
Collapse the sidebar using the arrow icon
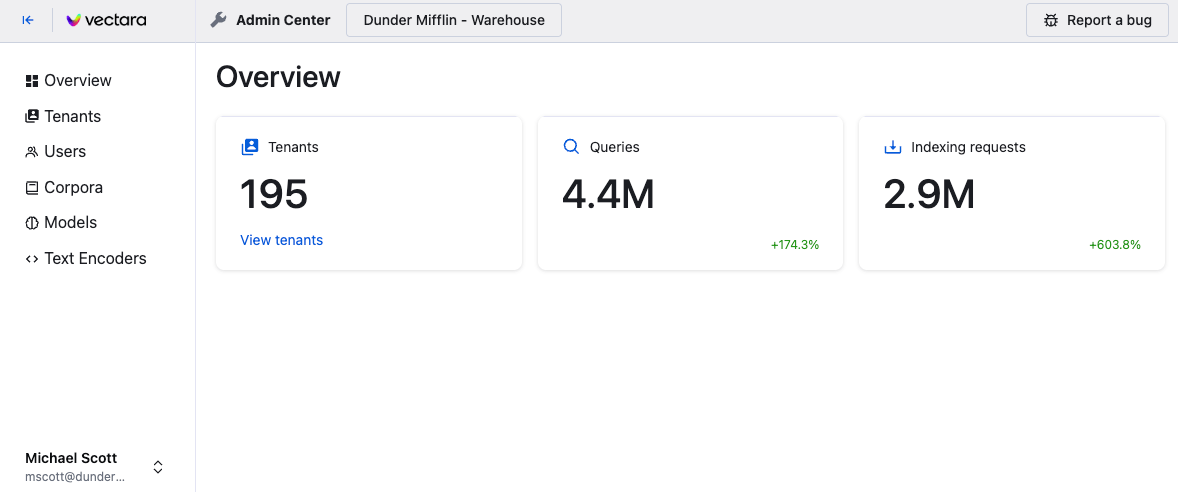28,20
